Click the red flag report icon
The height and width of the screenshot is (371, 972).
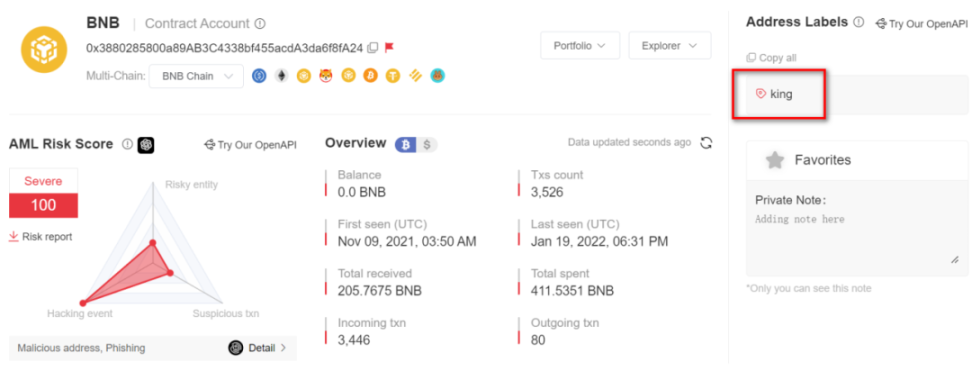point(389,48)
